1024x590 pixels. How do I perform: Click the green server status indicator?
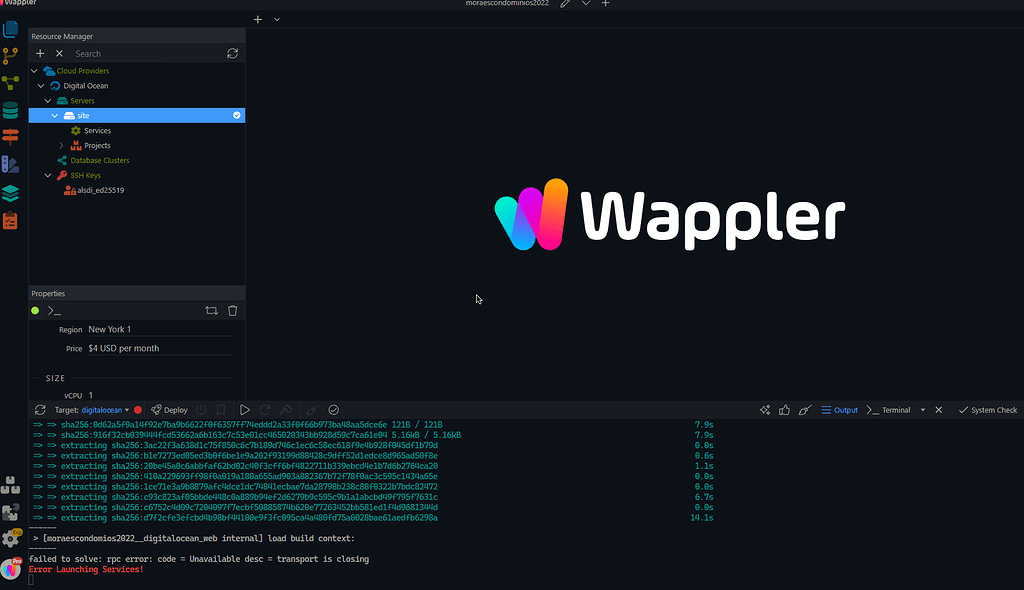(35, 311)
